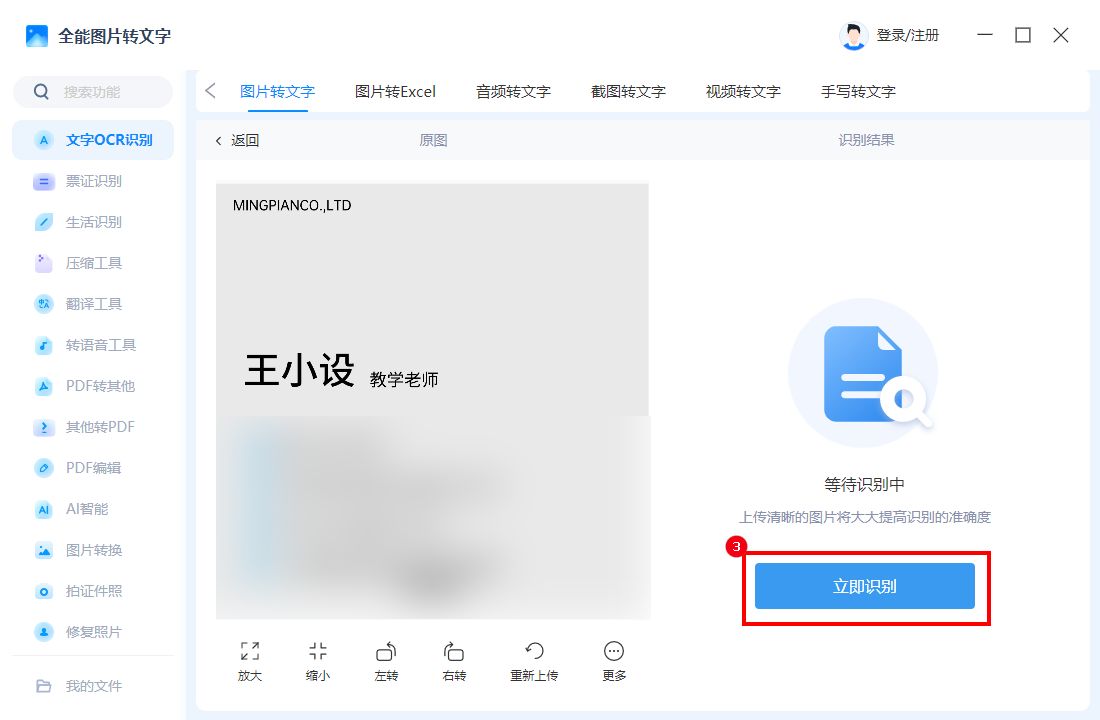Screen dimensions: 1100x720
Task: Open 票证识别 from the sidebar
Action: 93,182
